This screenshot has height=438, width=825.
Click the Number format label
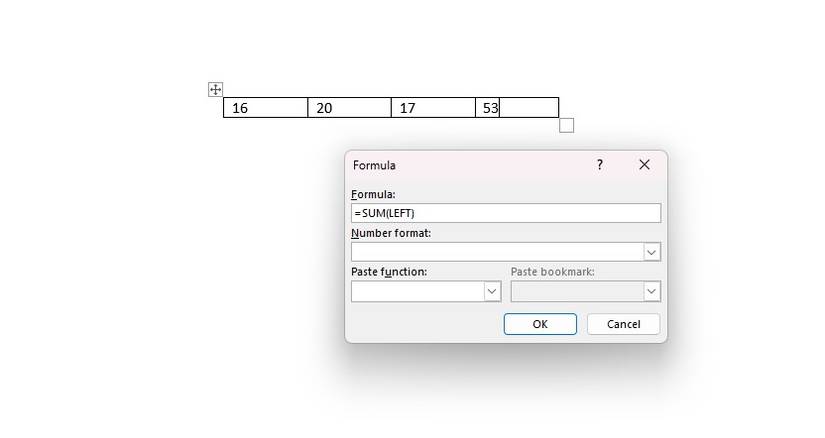[x=391, y=233]
